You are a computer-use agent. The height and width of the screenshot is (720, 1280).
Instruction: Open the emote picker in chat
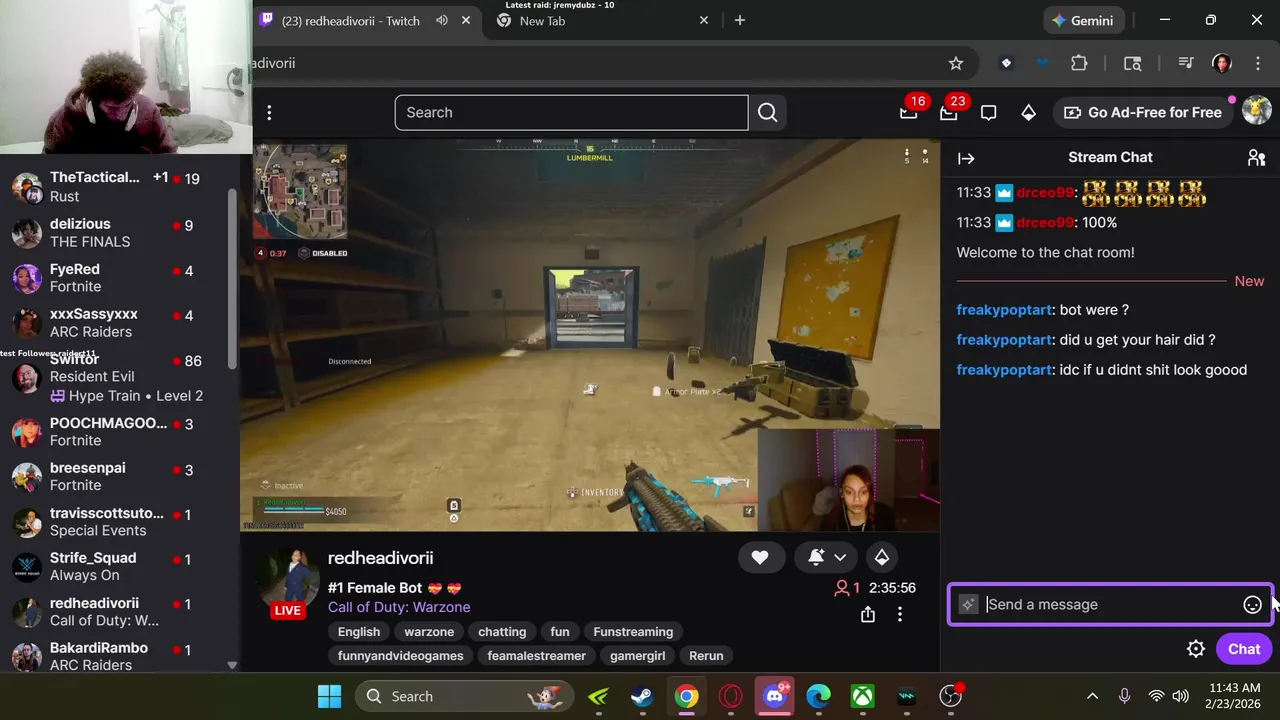(x=1252, y=604)
